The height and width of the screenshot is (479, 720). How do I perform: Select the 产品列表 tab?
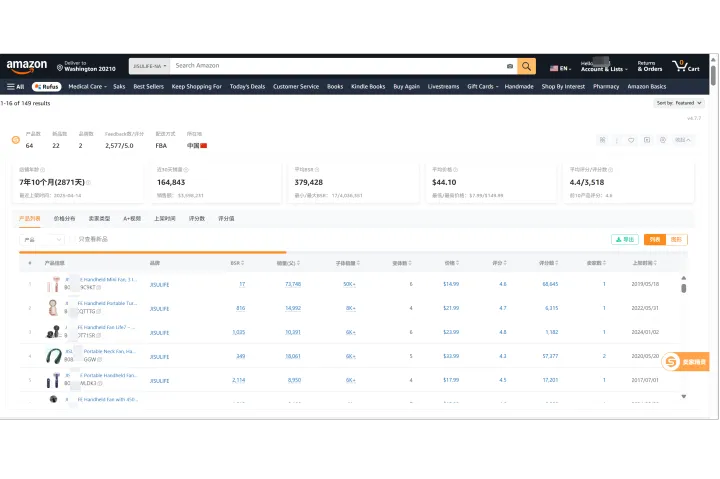(29, 219)
